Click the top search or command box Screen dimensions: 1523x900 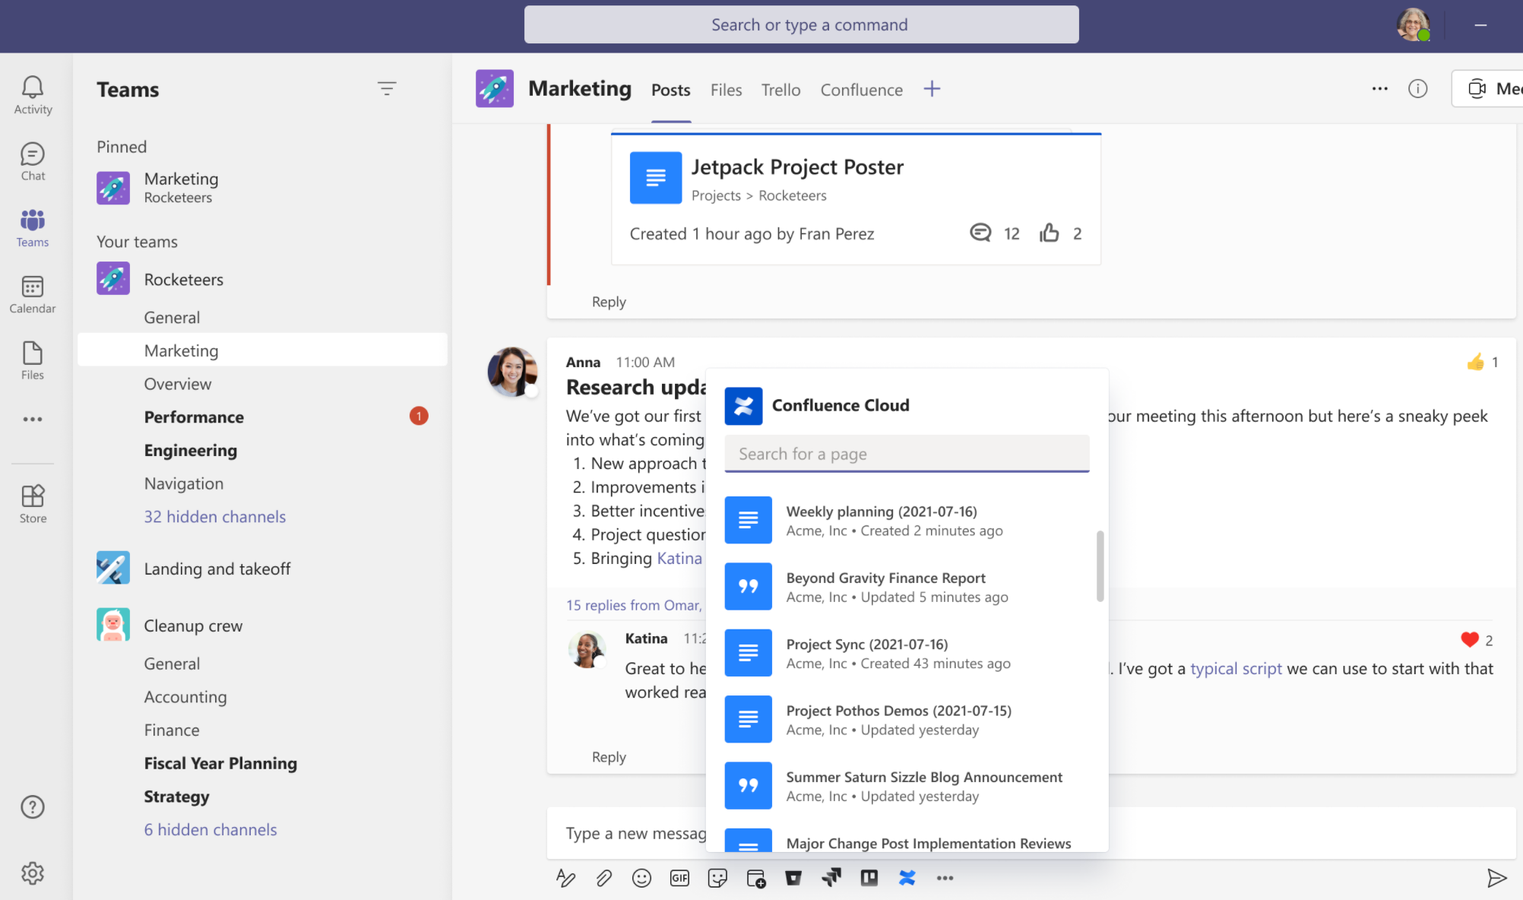[x=801, y=24]
